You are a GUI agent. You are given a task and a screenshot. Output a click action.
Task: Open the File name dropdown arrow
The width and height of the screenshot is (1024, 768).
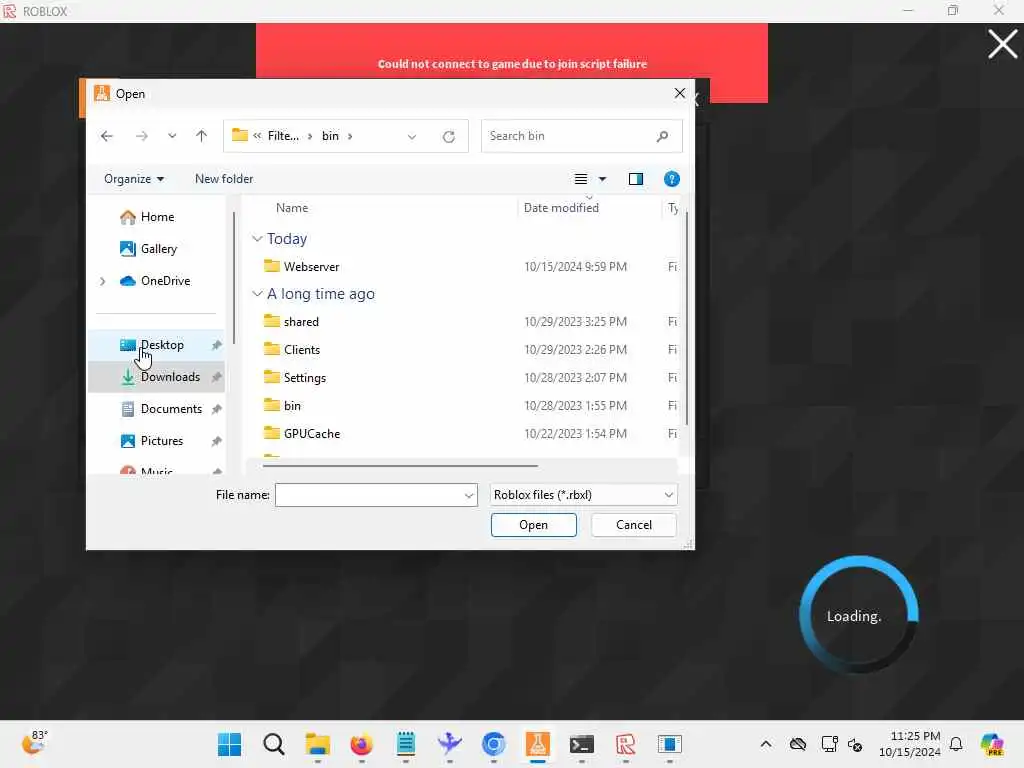point(469,496)
